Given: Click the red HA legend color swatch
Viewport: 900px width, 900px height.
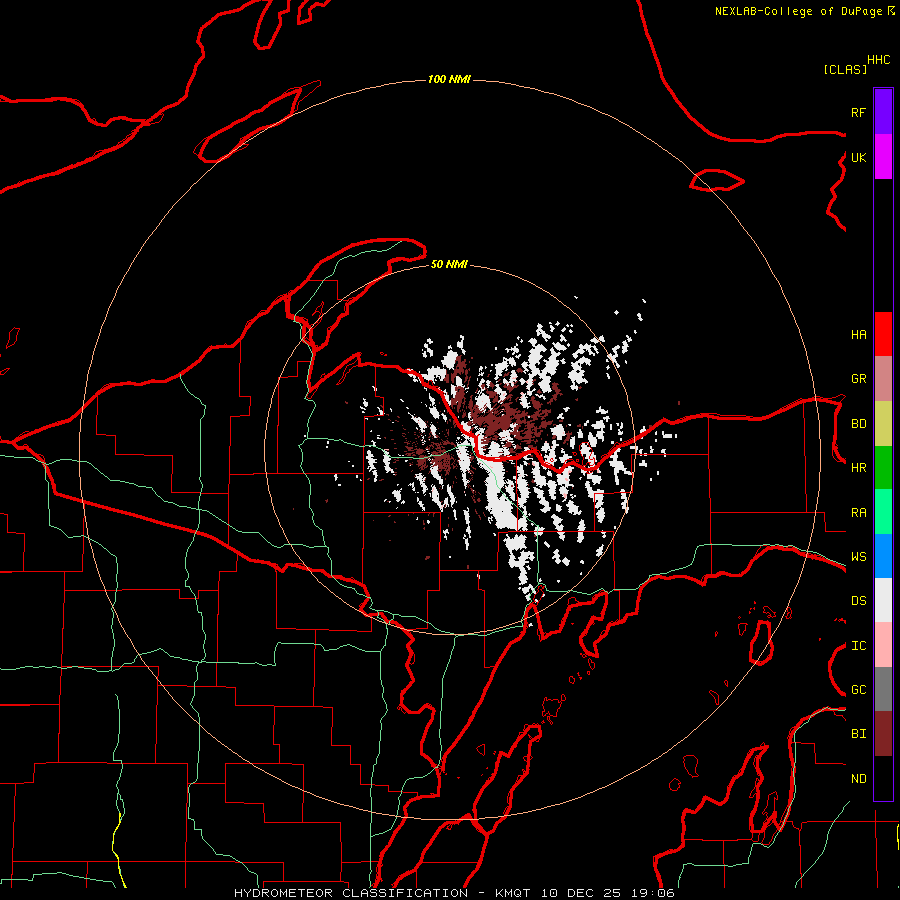Looking at the screenshot, I should pyautogui.click(x=883, y=334).
